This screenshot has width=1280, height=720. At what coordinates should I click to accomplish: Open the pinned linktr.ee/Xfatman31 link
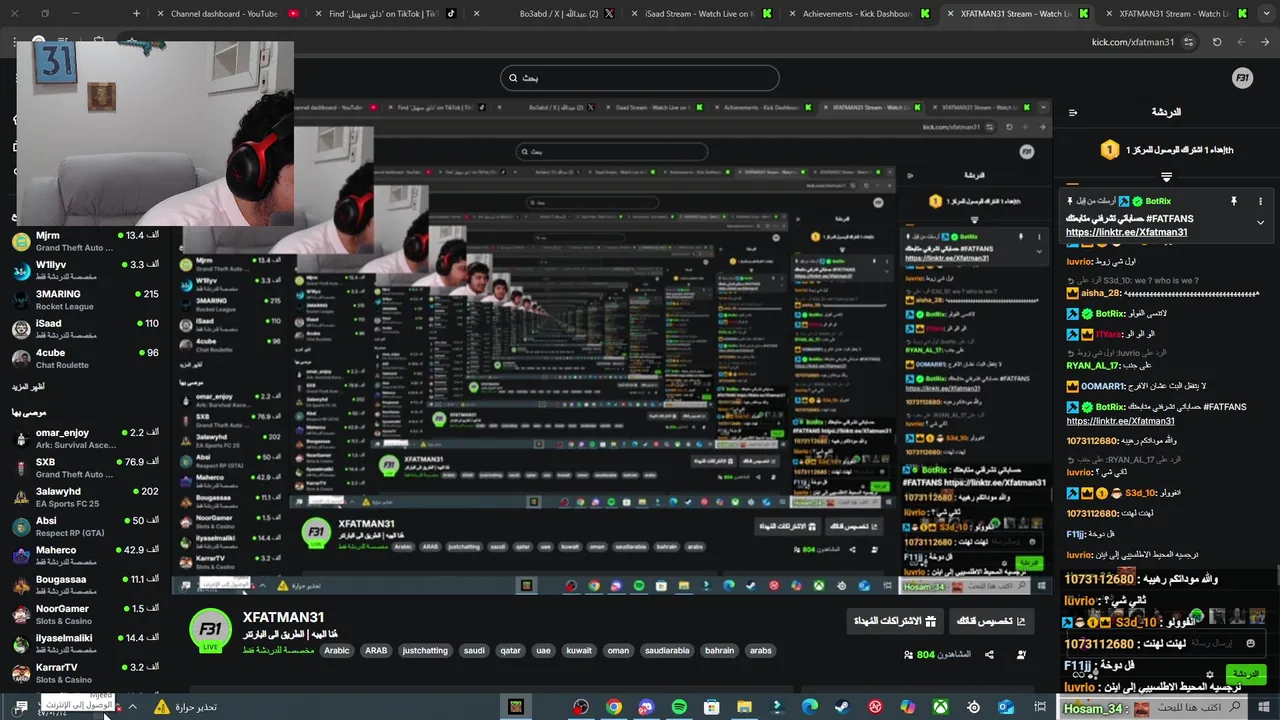pos(1126,232)
